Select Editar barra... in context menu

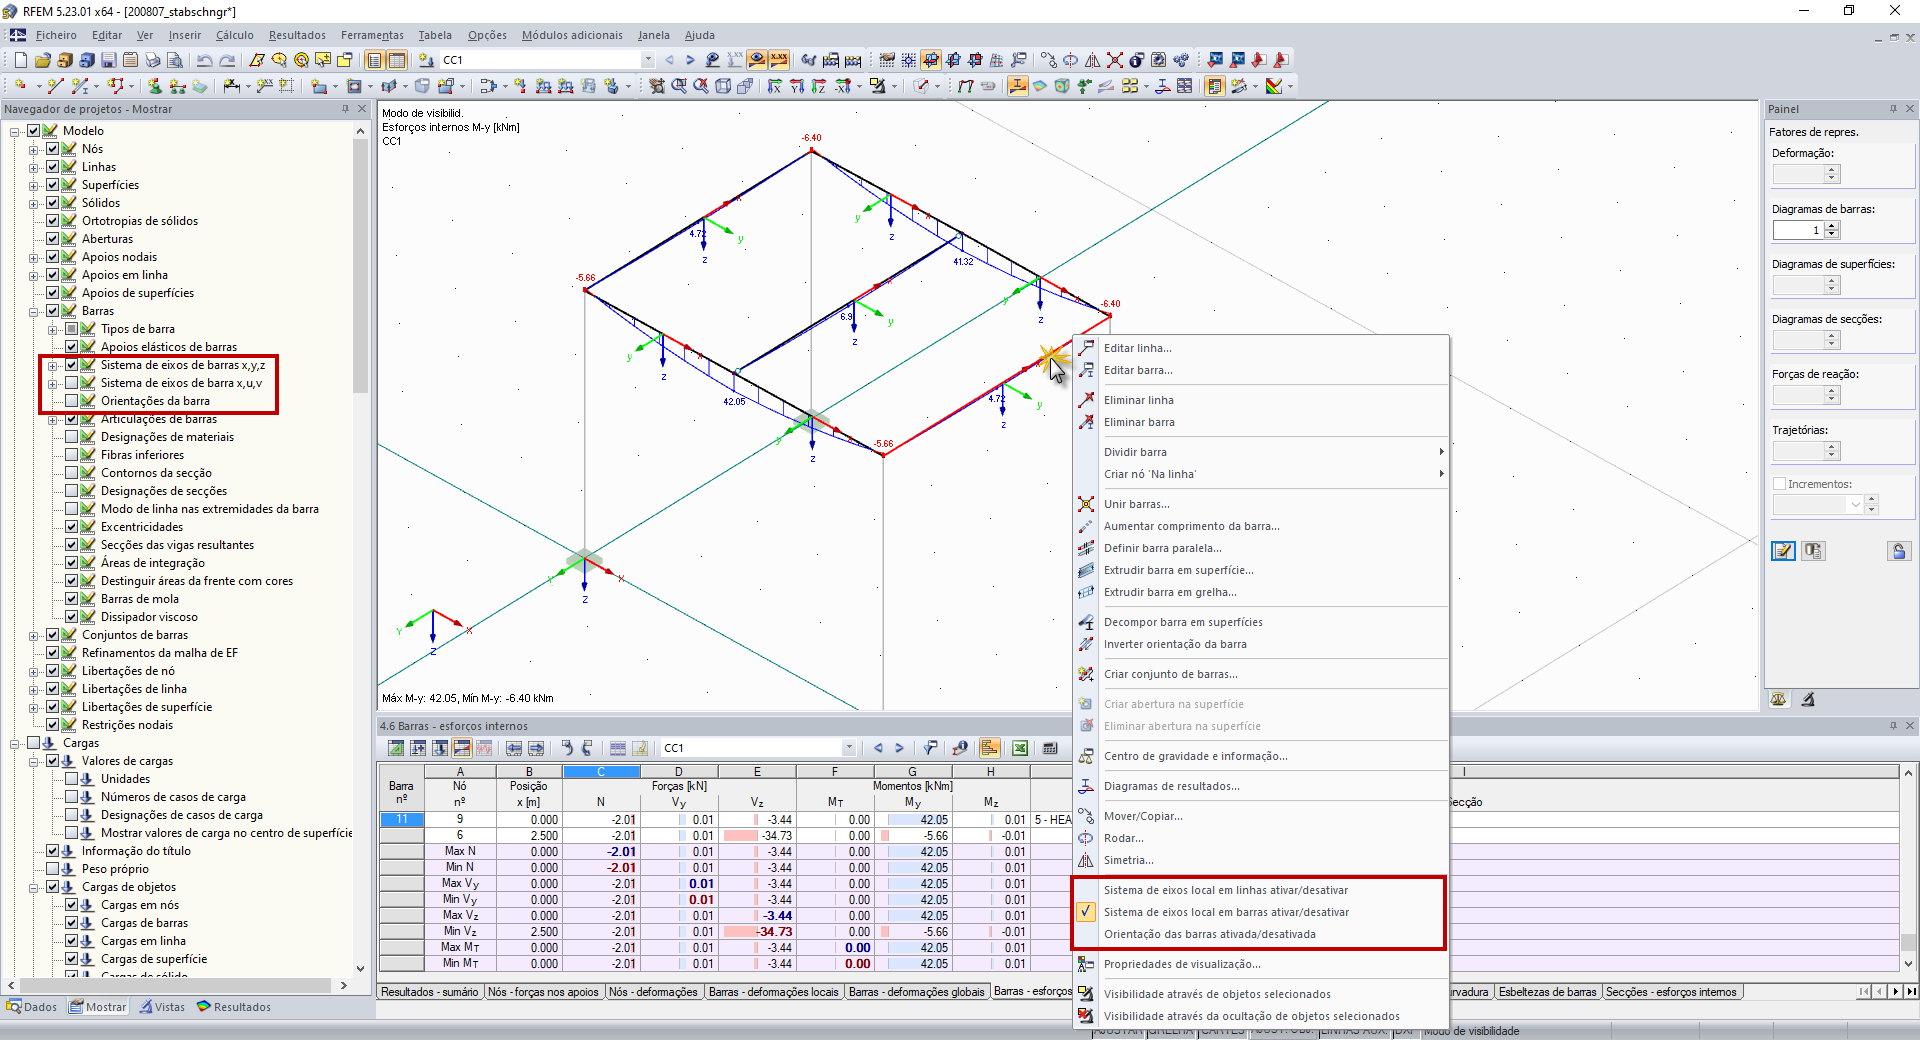(x=1138, y=370)
